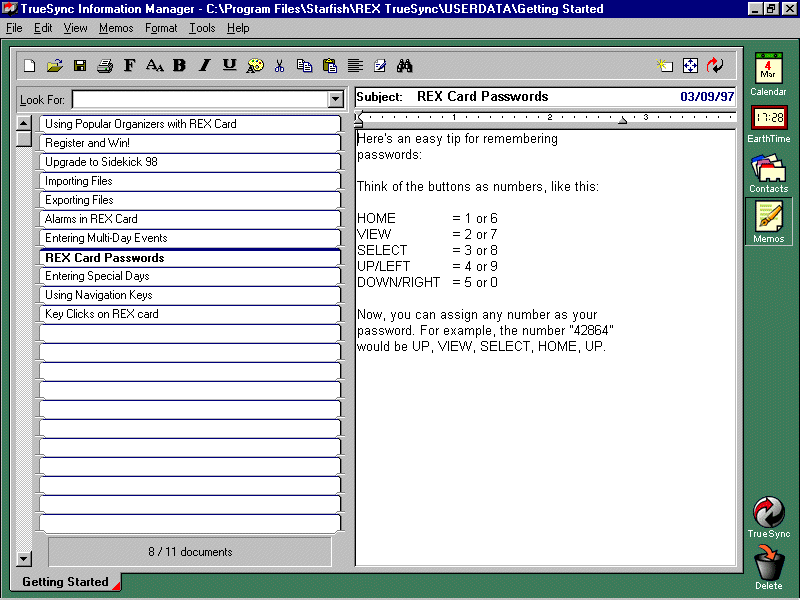Open memo Exporting Files

[x=190, y=200]
